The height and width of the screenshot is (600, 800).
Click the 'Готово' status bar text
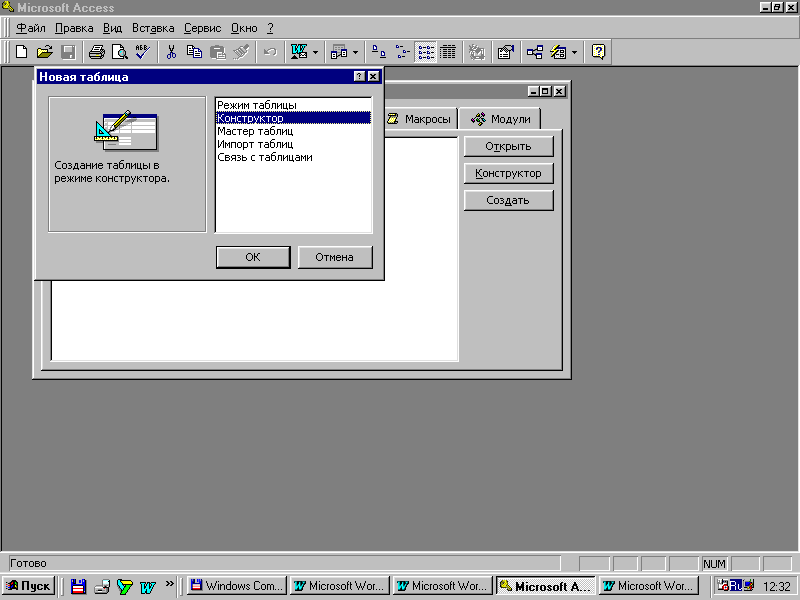pyautogui.click(x=29, y=563)
